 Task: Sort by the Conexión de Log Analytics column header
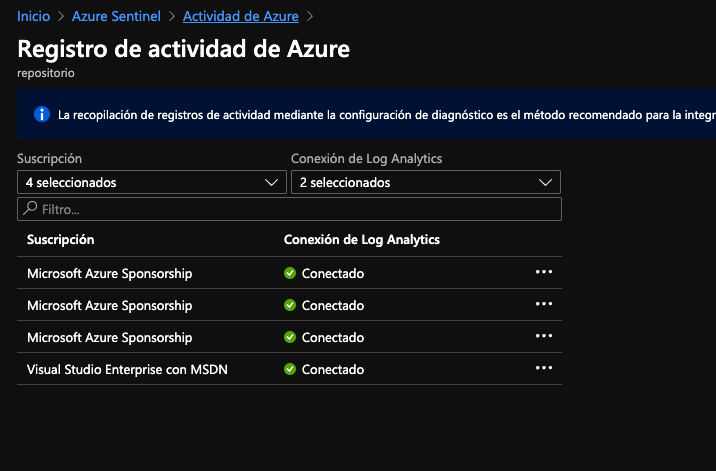tap(362, 240)
